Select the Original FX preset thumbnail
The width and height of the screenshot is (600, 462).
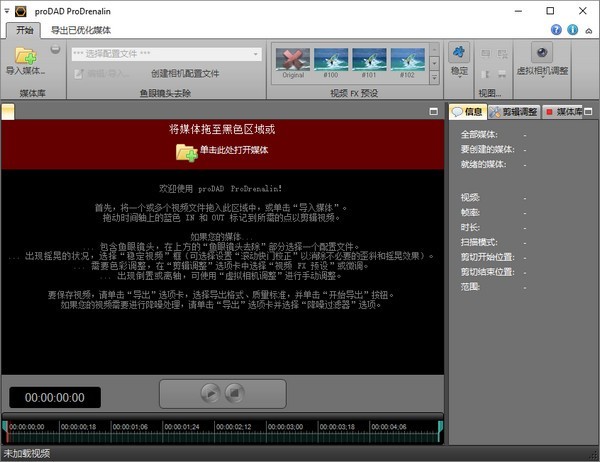(291, 60)
